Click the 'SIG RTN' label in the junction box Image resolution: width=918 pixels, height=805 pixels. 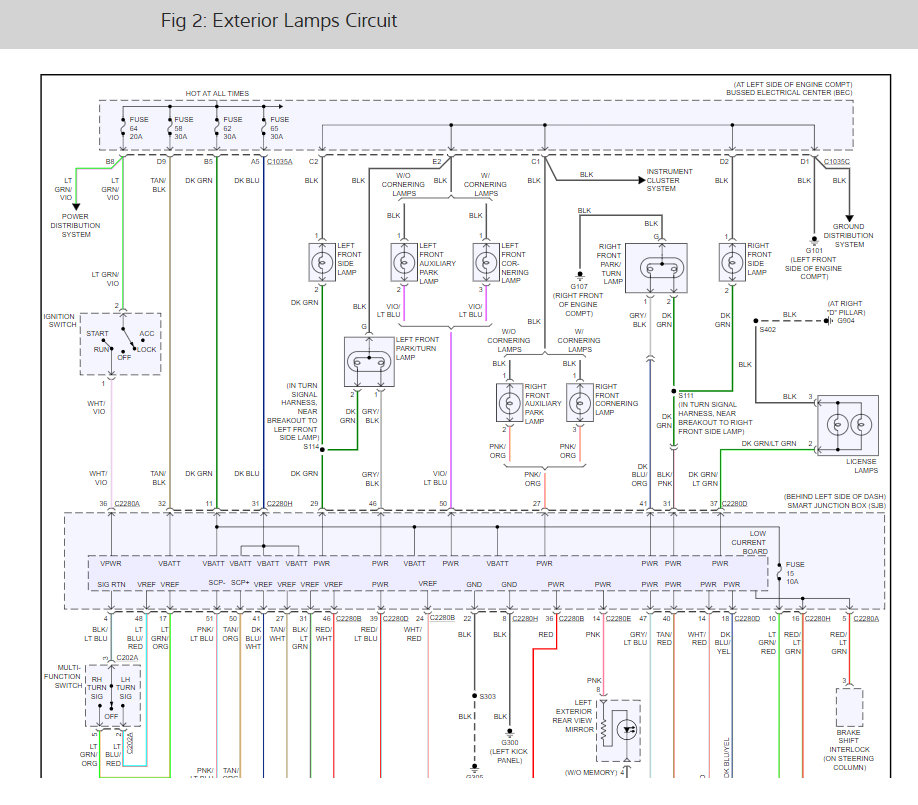(111, 585)
